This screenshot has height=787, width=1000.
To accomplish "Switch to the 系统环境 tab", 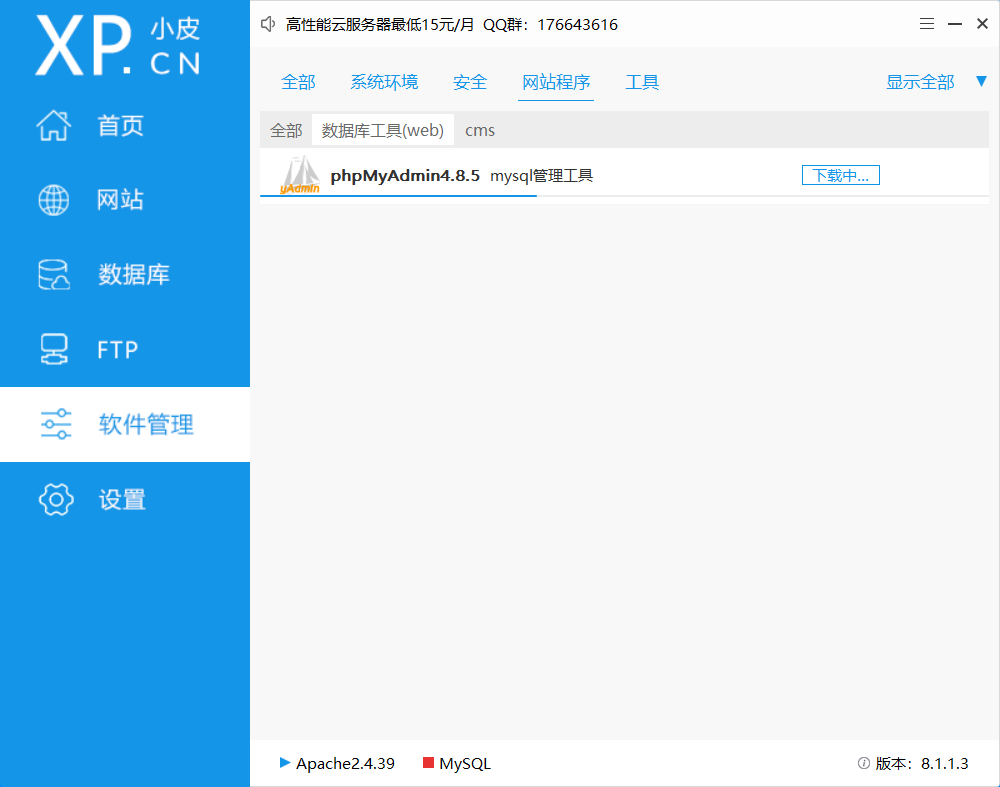I will pyautogui.click(x=384, y=82).
